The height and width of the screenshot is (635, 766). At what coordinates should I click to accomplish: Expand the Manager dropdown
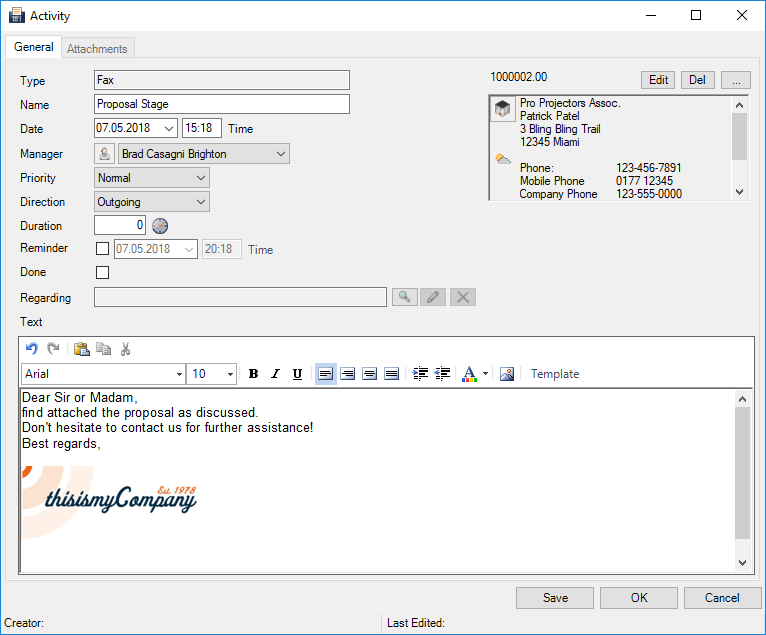(281, 154)
